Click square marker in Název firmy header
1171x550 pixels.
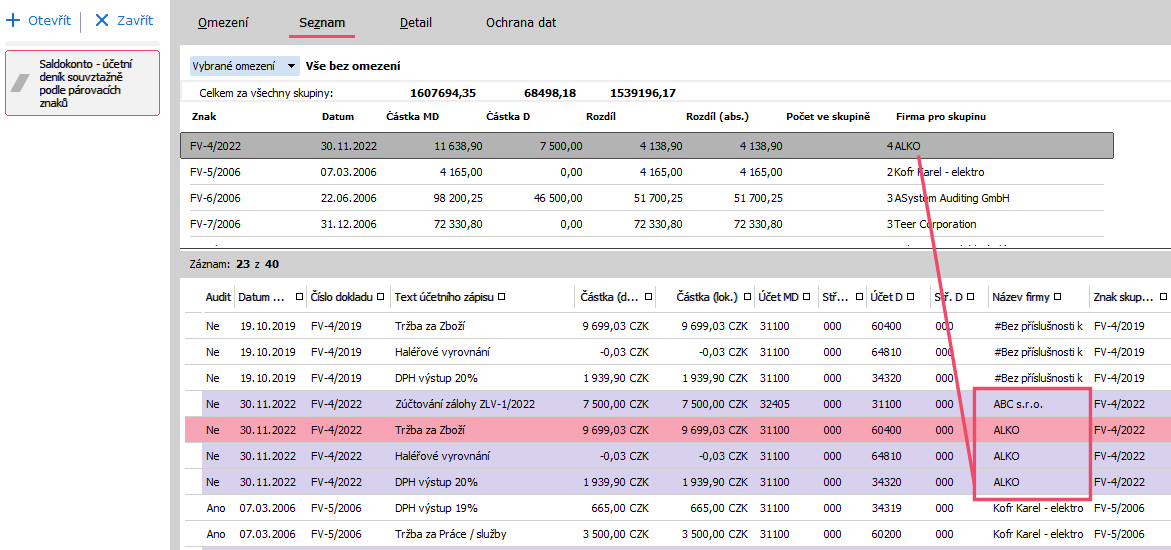point(1056,297)
